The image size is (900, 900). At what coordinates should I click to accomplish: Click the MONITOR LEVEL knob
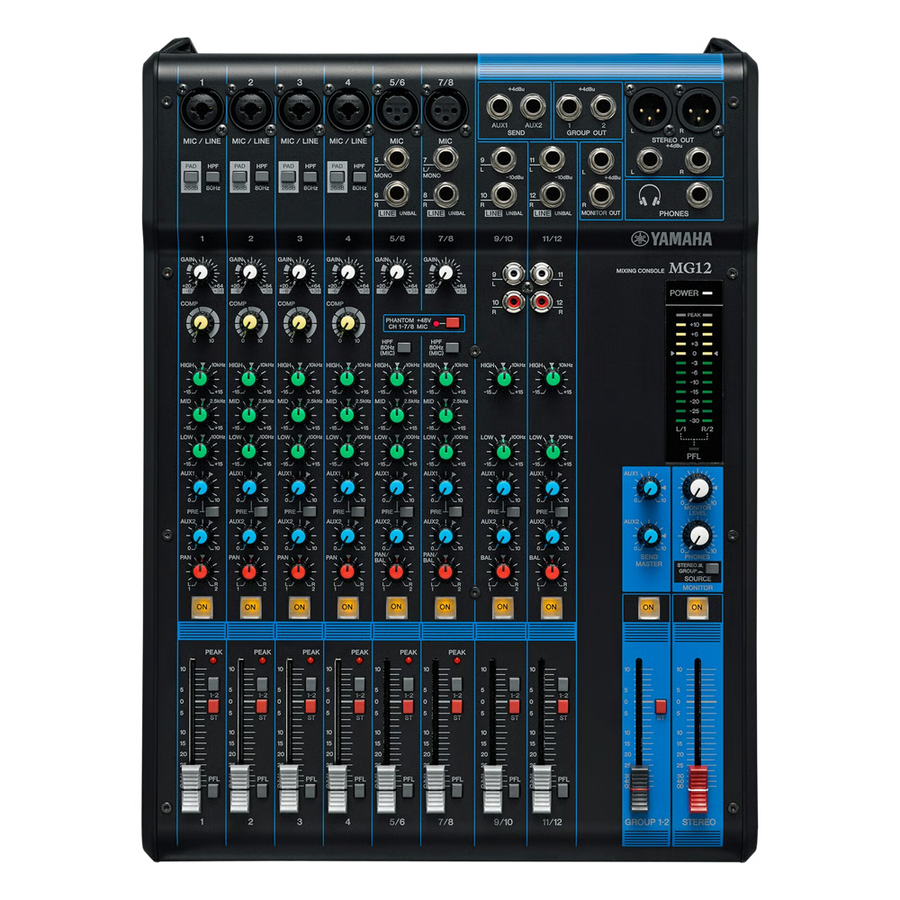pos(699,489)
